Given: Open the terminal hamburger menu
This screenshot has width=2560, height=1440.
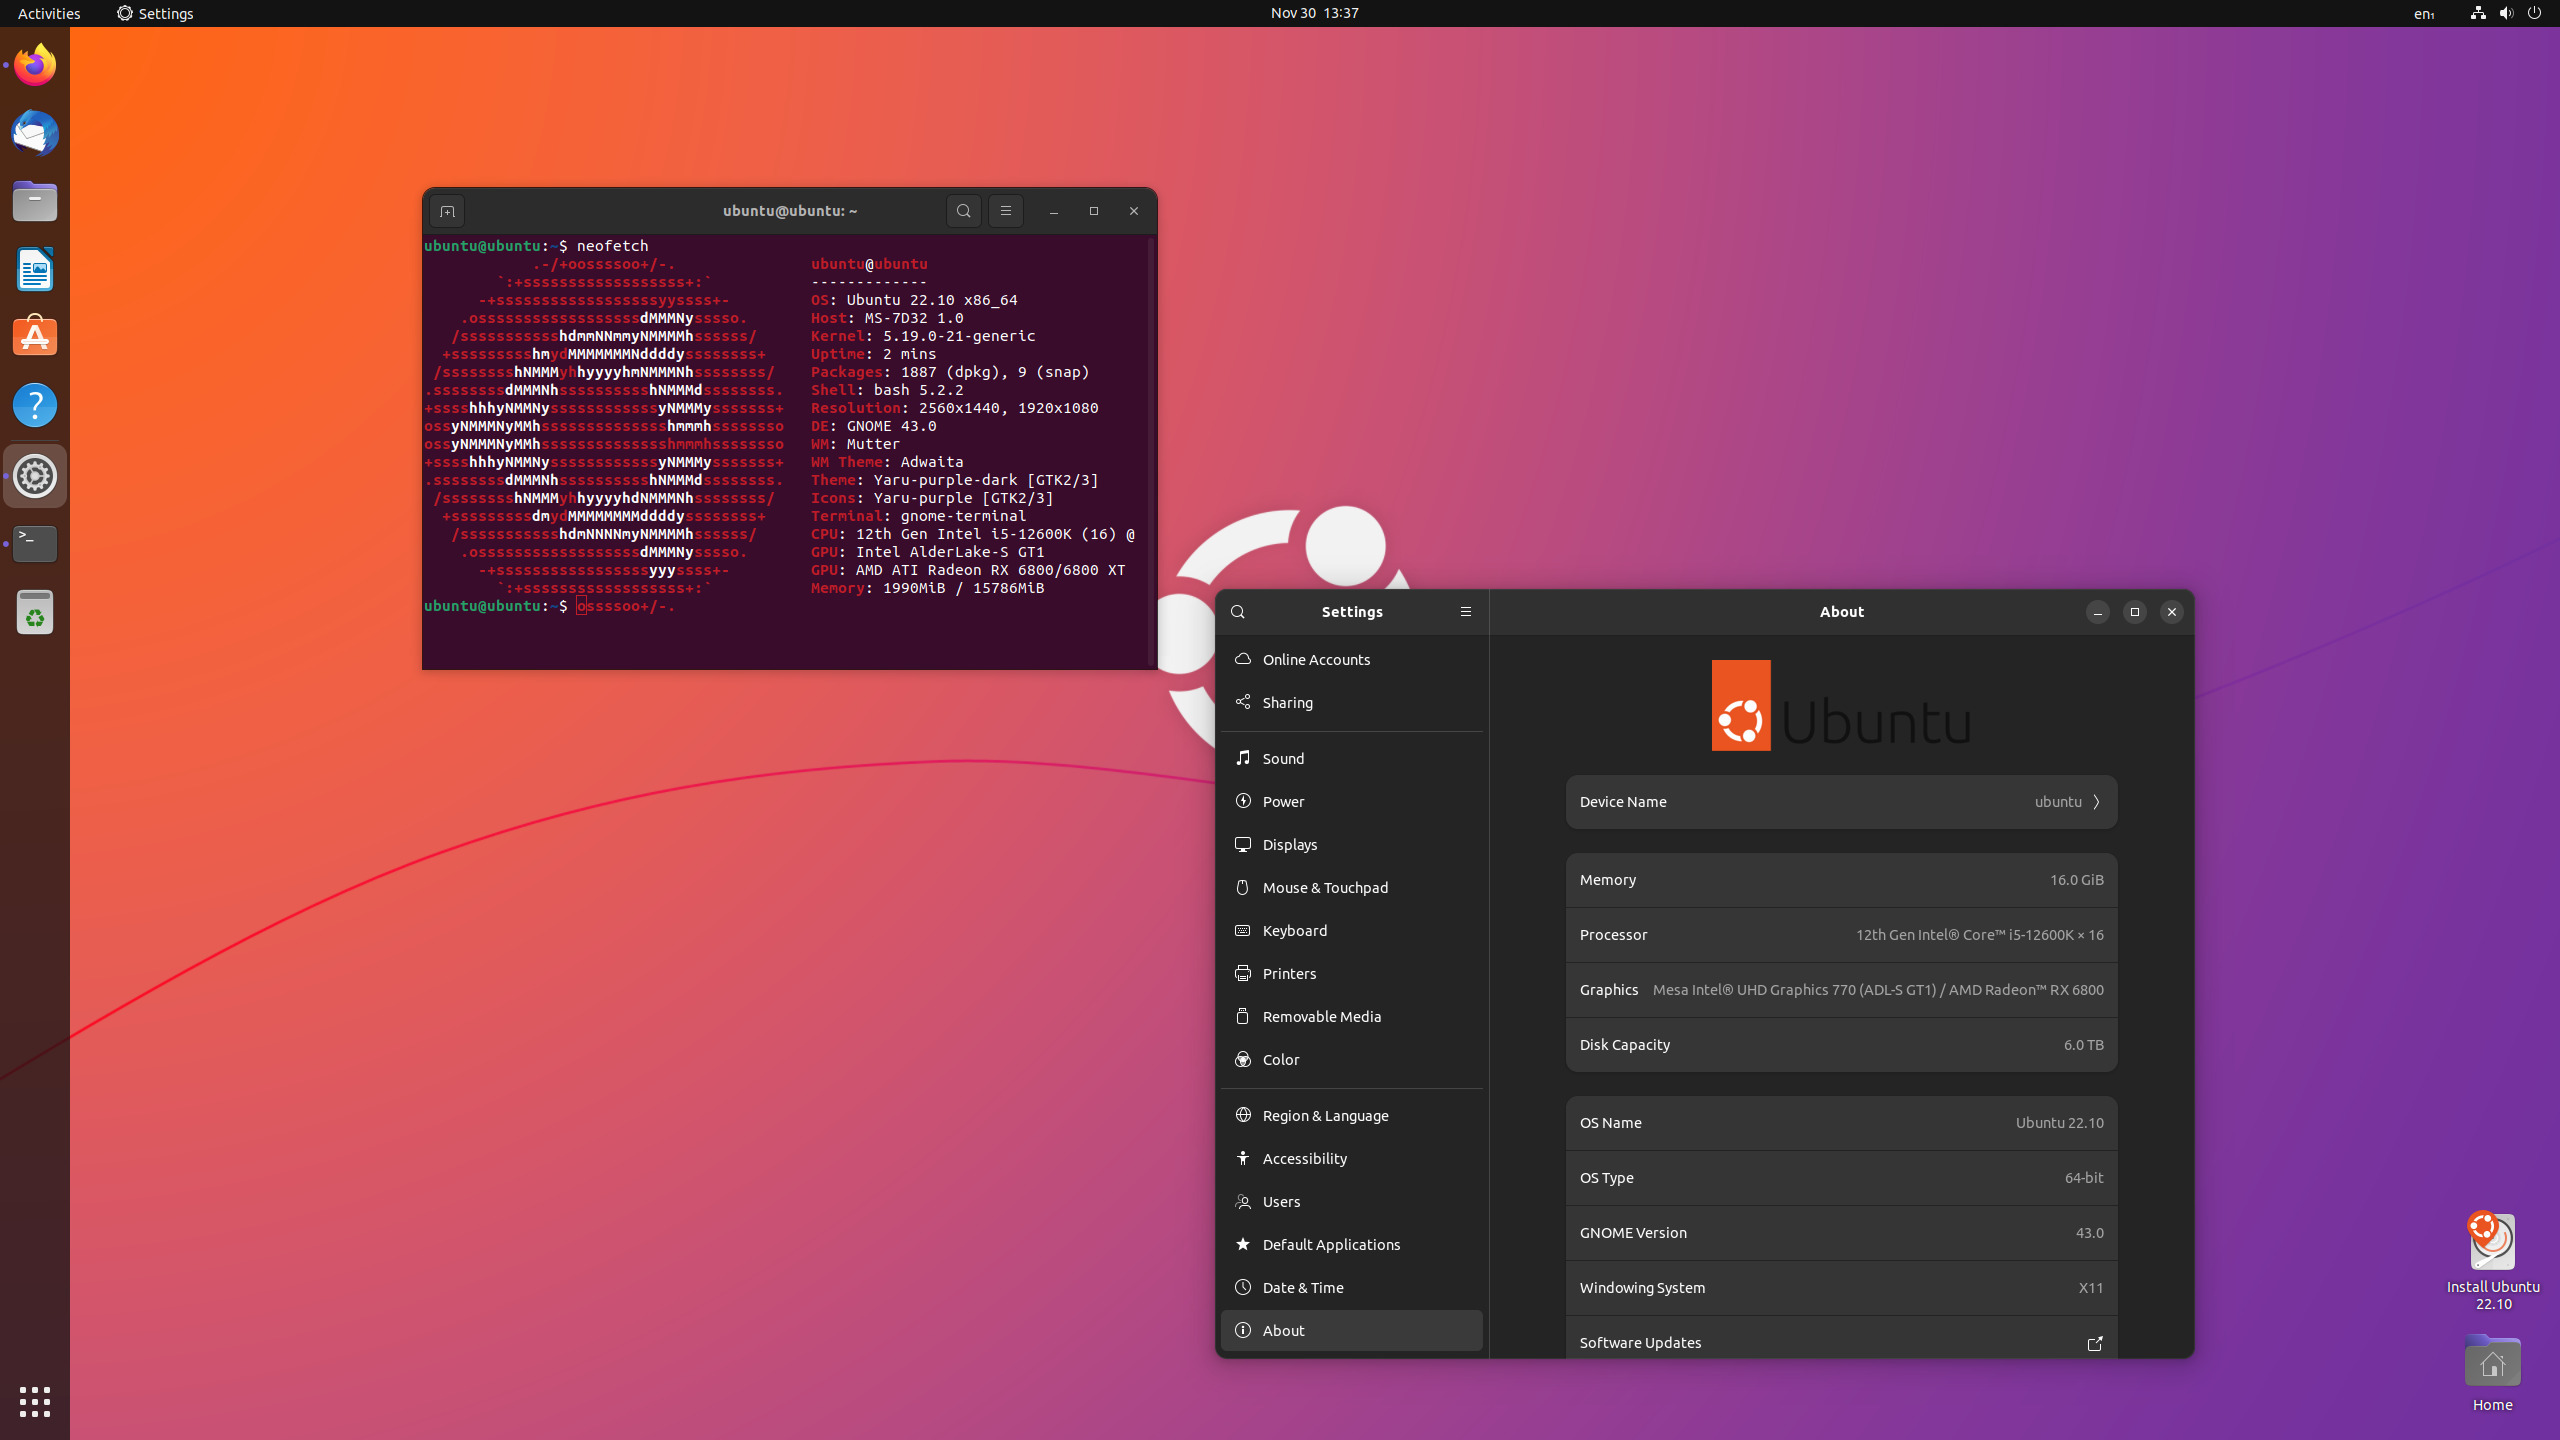Looking at the screenshot, I should (1005, 211).
